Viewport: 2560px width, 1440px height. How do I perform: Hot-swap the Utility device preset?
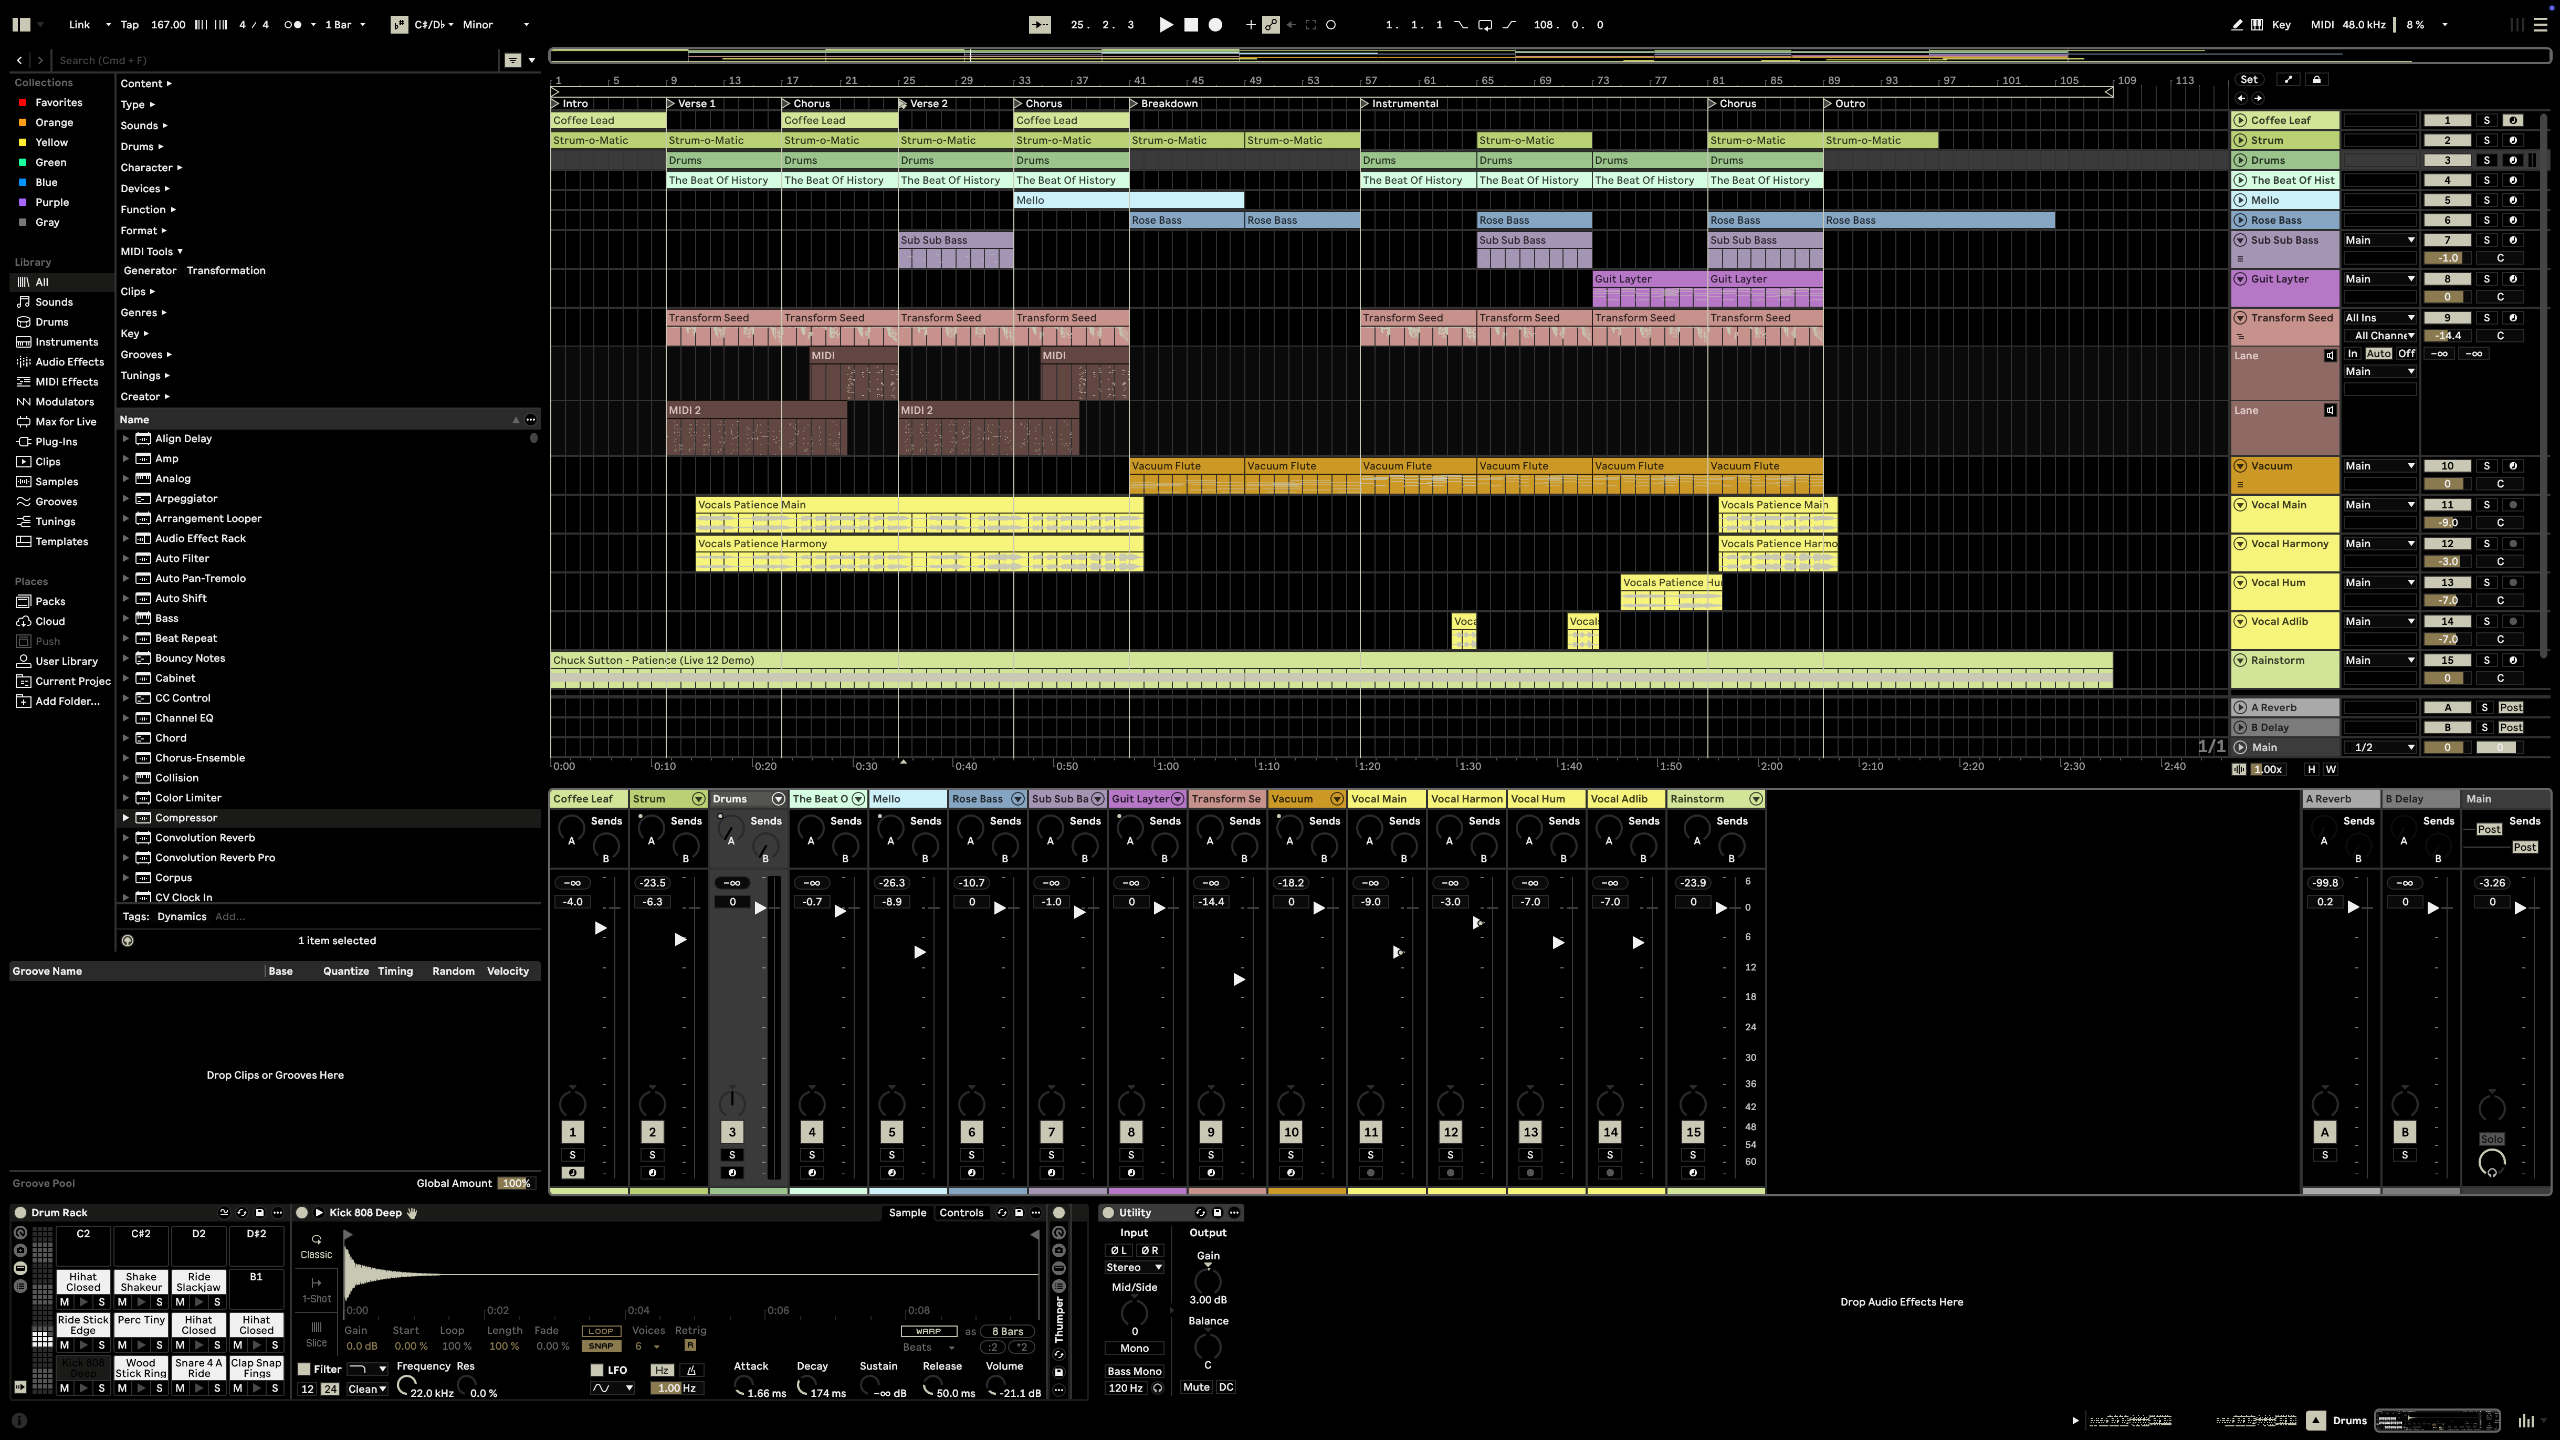pos(1200,1213)
